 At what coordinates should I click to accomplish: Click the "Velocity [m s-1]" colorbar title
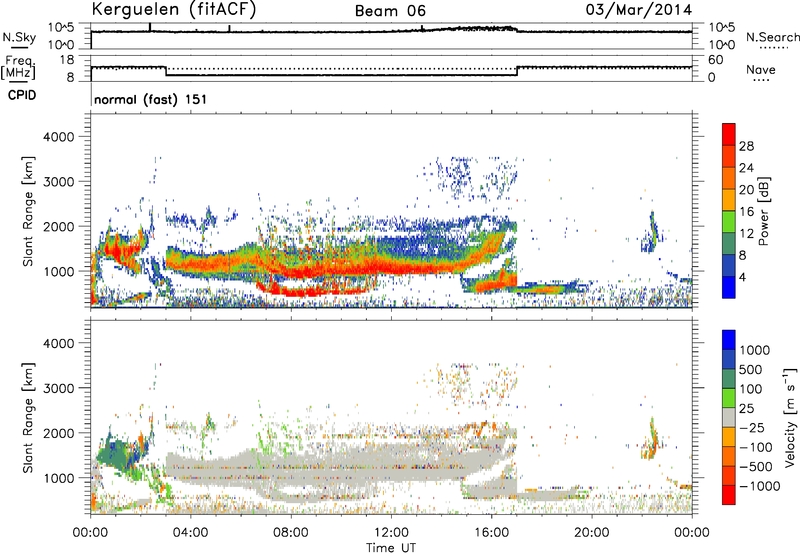tap(790, 417)
